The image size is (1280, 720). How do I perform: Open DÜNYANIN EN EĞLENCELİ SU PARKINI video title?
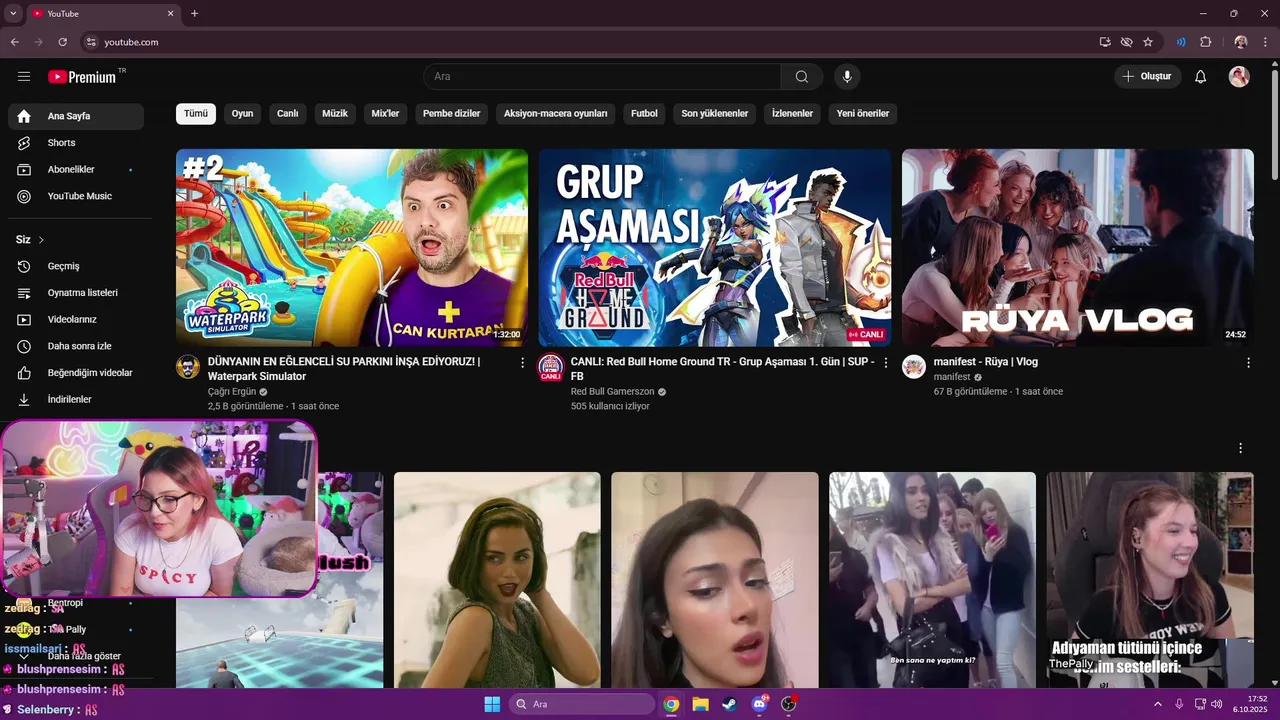point(344,369)
